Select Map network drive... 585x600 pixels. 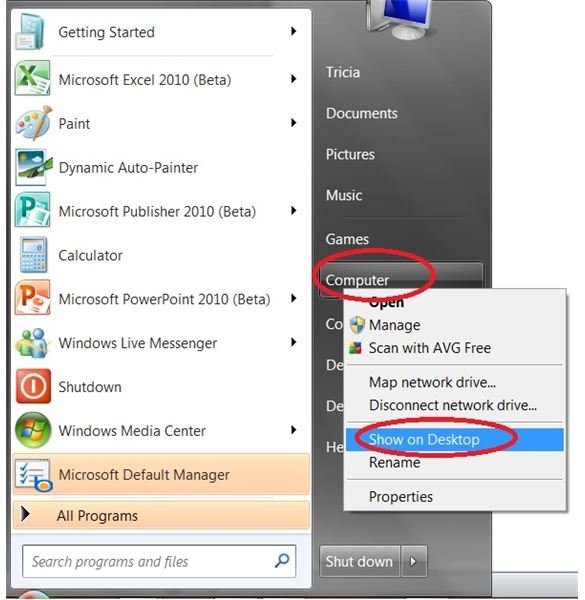point(455,382)
